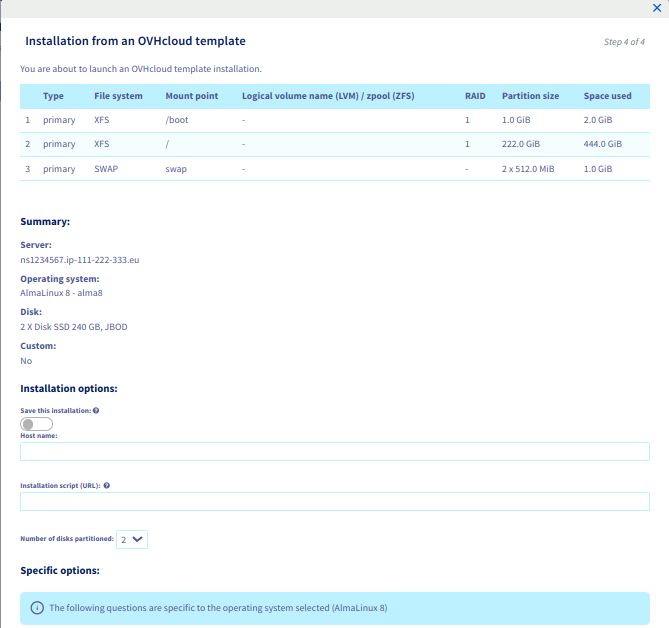Screen dimensions: 669x628
Task: Select the 222.0 GiB root partition row
Action: point(334,144)
